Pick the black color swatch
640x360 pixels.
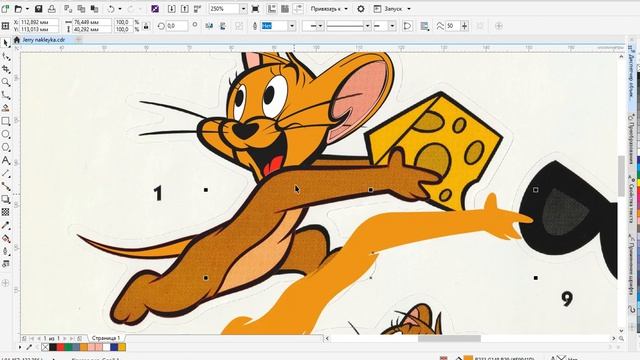point(53,347)
